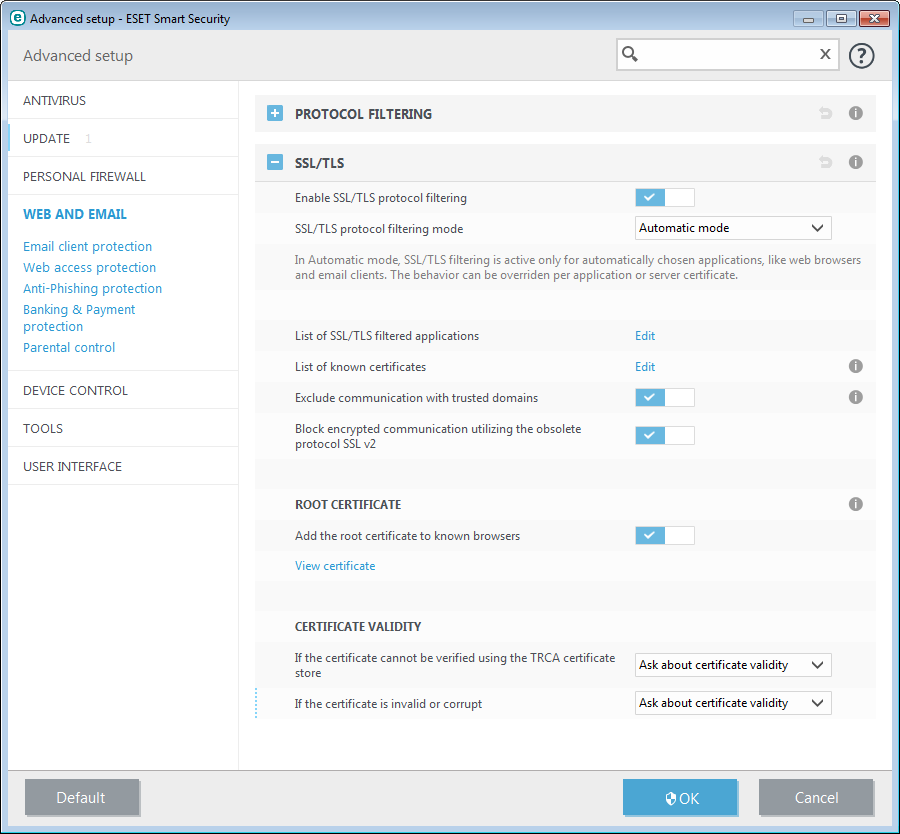The width and height of the screenshot is (900, 834).
Task: Click inside the search input field
Action: pos(720,55)
